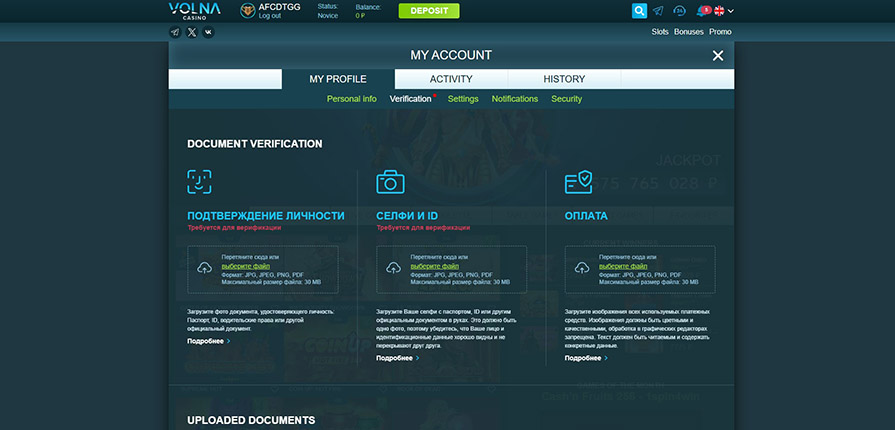
Task: Expand Подробнее under Селфи и ID
Action: [x=397, y=358]
